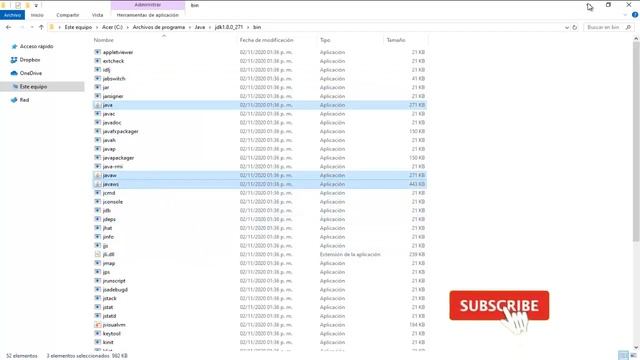The height and width of the screenshot is (360, 640).
Task: Switch to large icons view in status bar
Action: tap(633, 356)
